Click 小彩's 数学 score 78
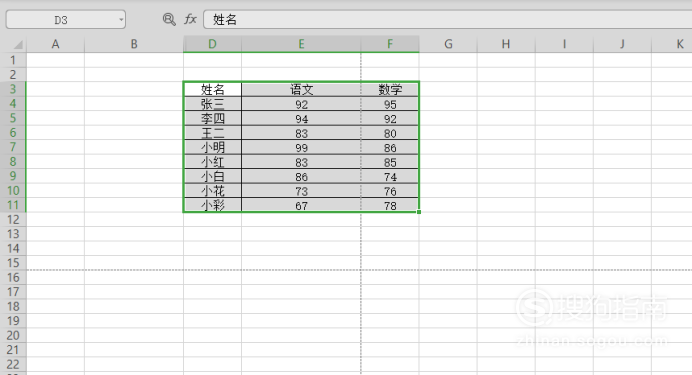Image resolution: width=692 pixels, height=375 pixels. pyautogui.click(x=390, y=205)
